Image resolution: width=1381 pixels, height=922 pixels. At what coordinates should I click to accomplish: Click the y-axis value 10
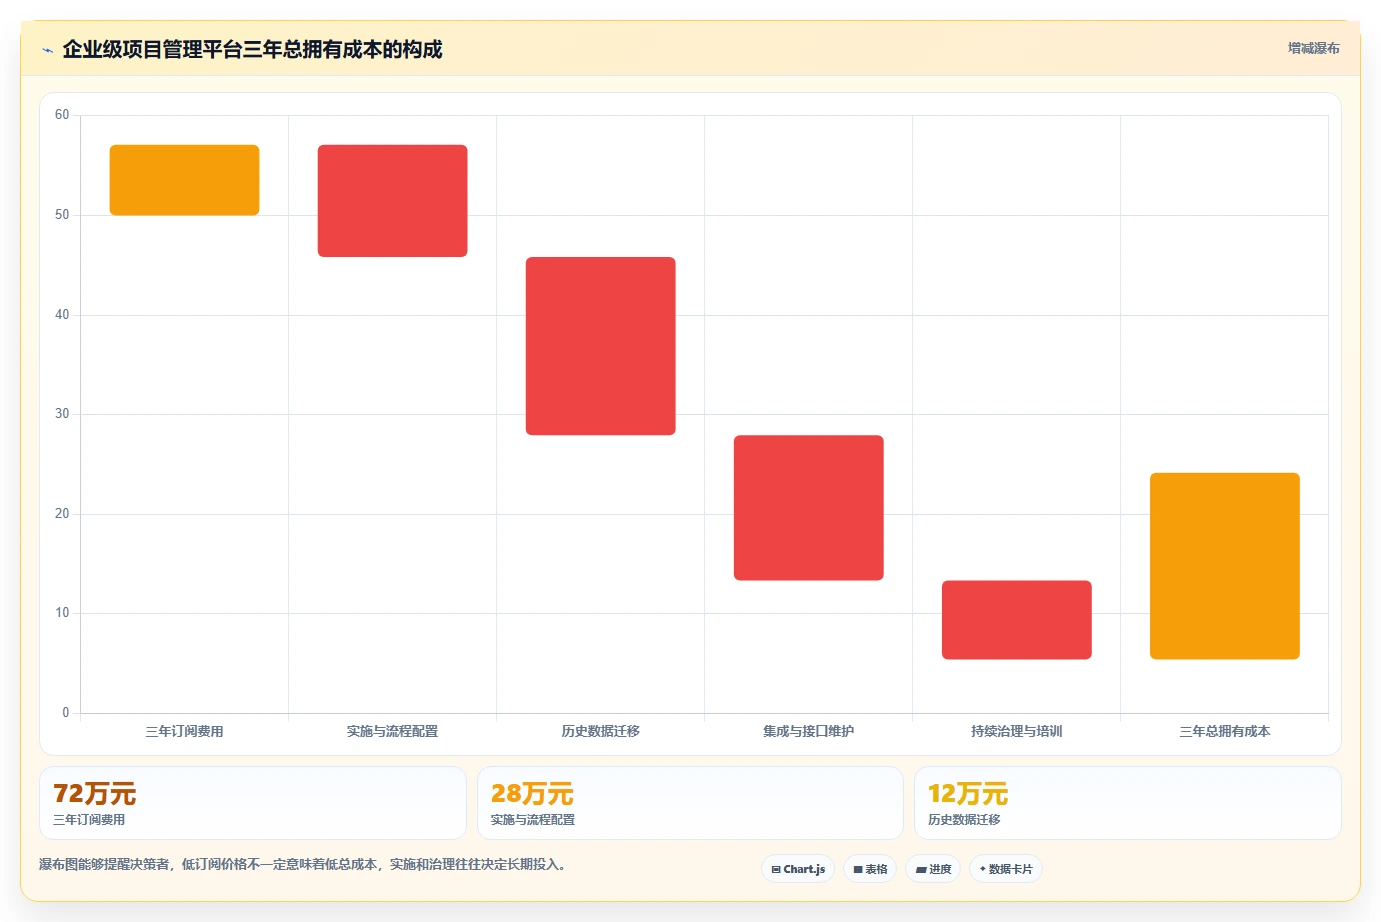coord(62,613)
